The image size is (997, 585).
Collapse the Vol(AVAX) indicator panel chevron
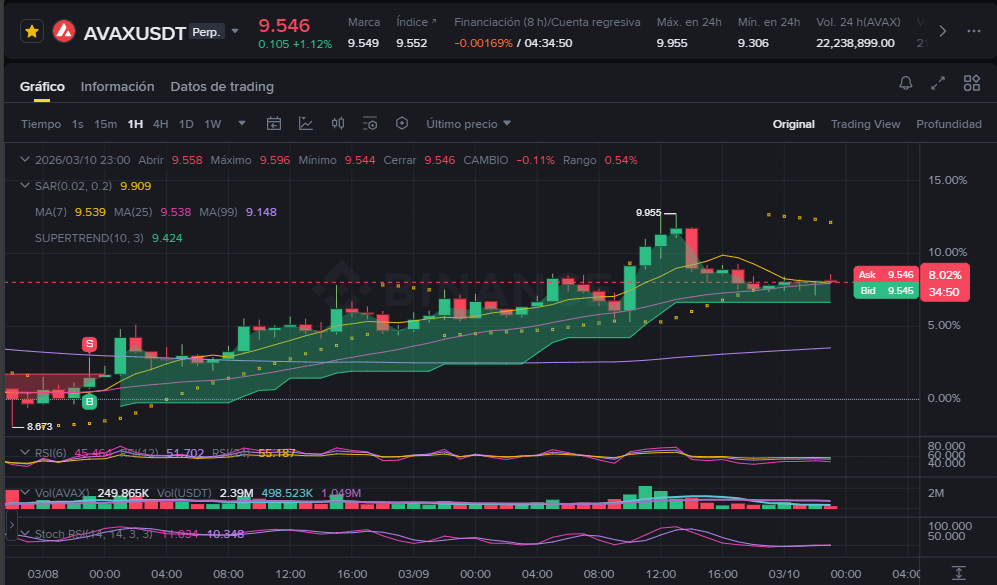click(x=25, y=493)
